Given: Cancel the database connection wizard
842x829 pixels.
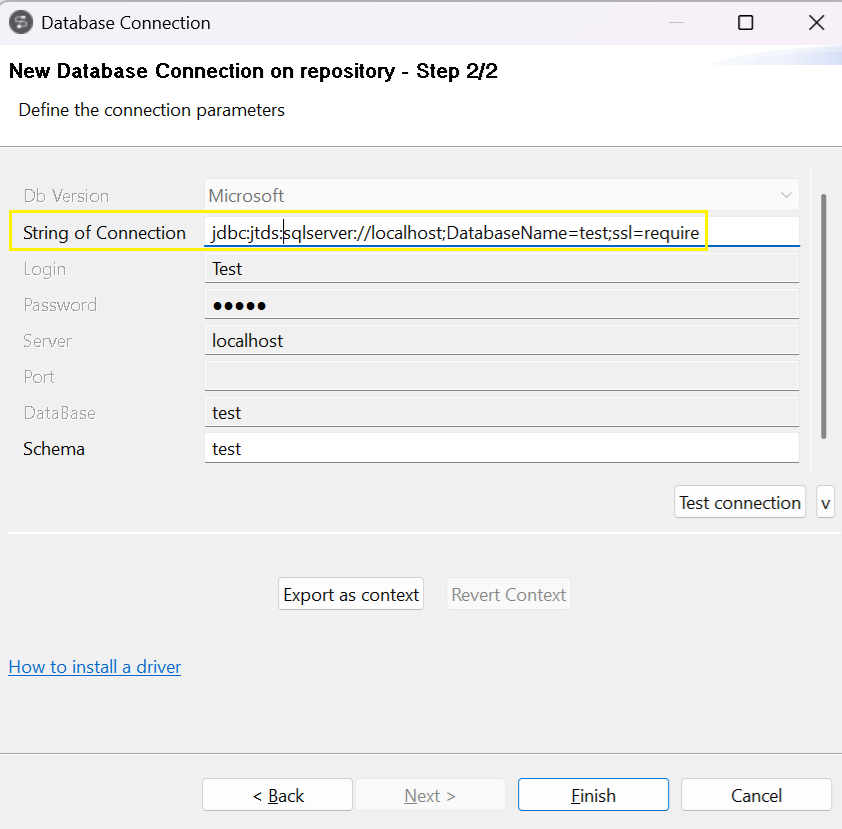Looking at the screenshot, I should (x=756, y=796).
